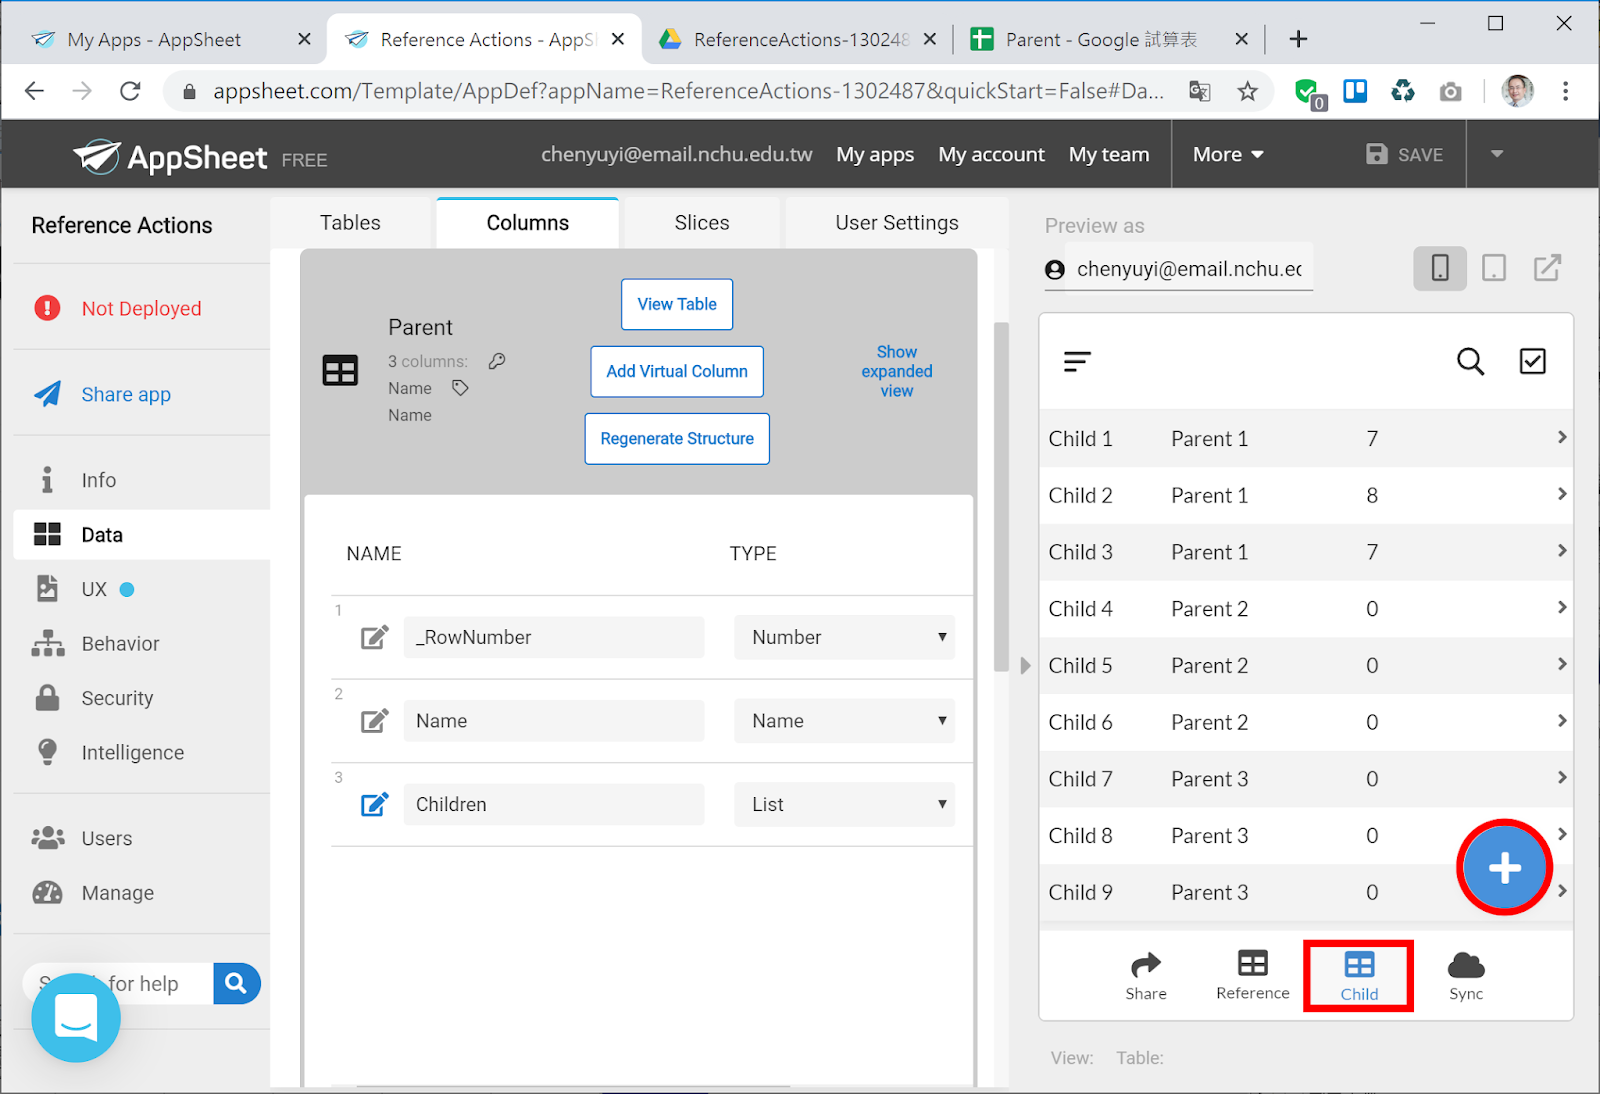The image size is (1600, 1094).
Task: Click the AppSheet paper plane logo
Action: click(97, 156)
